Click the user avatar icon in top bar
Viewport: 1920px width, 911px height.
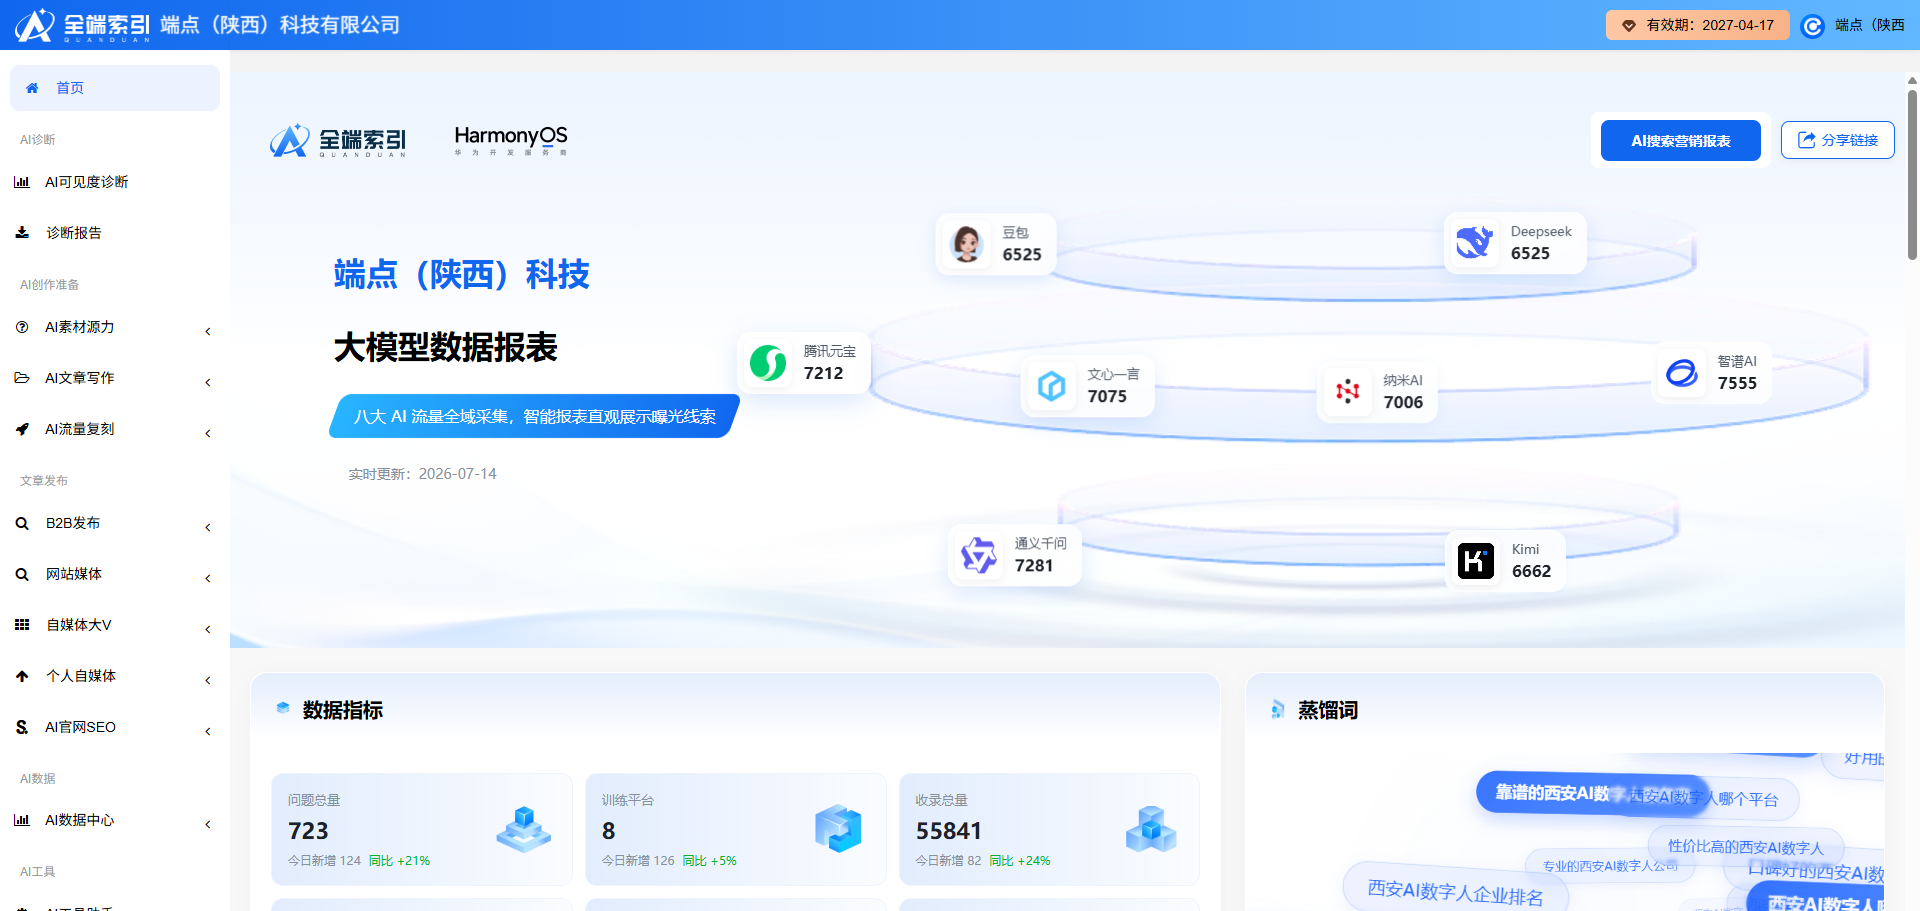point(1813,26)
